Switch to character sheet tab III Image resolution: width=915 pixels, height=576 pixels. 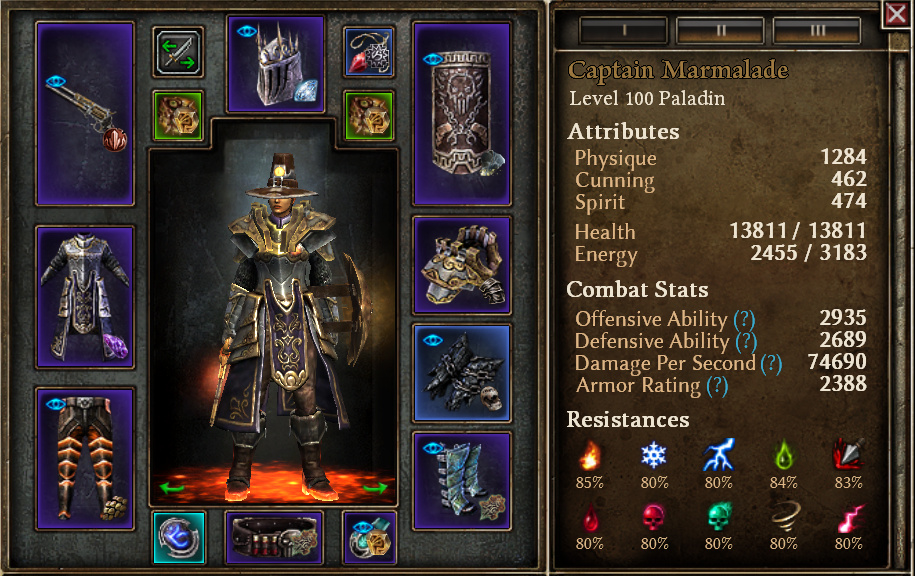click(816, 30)
